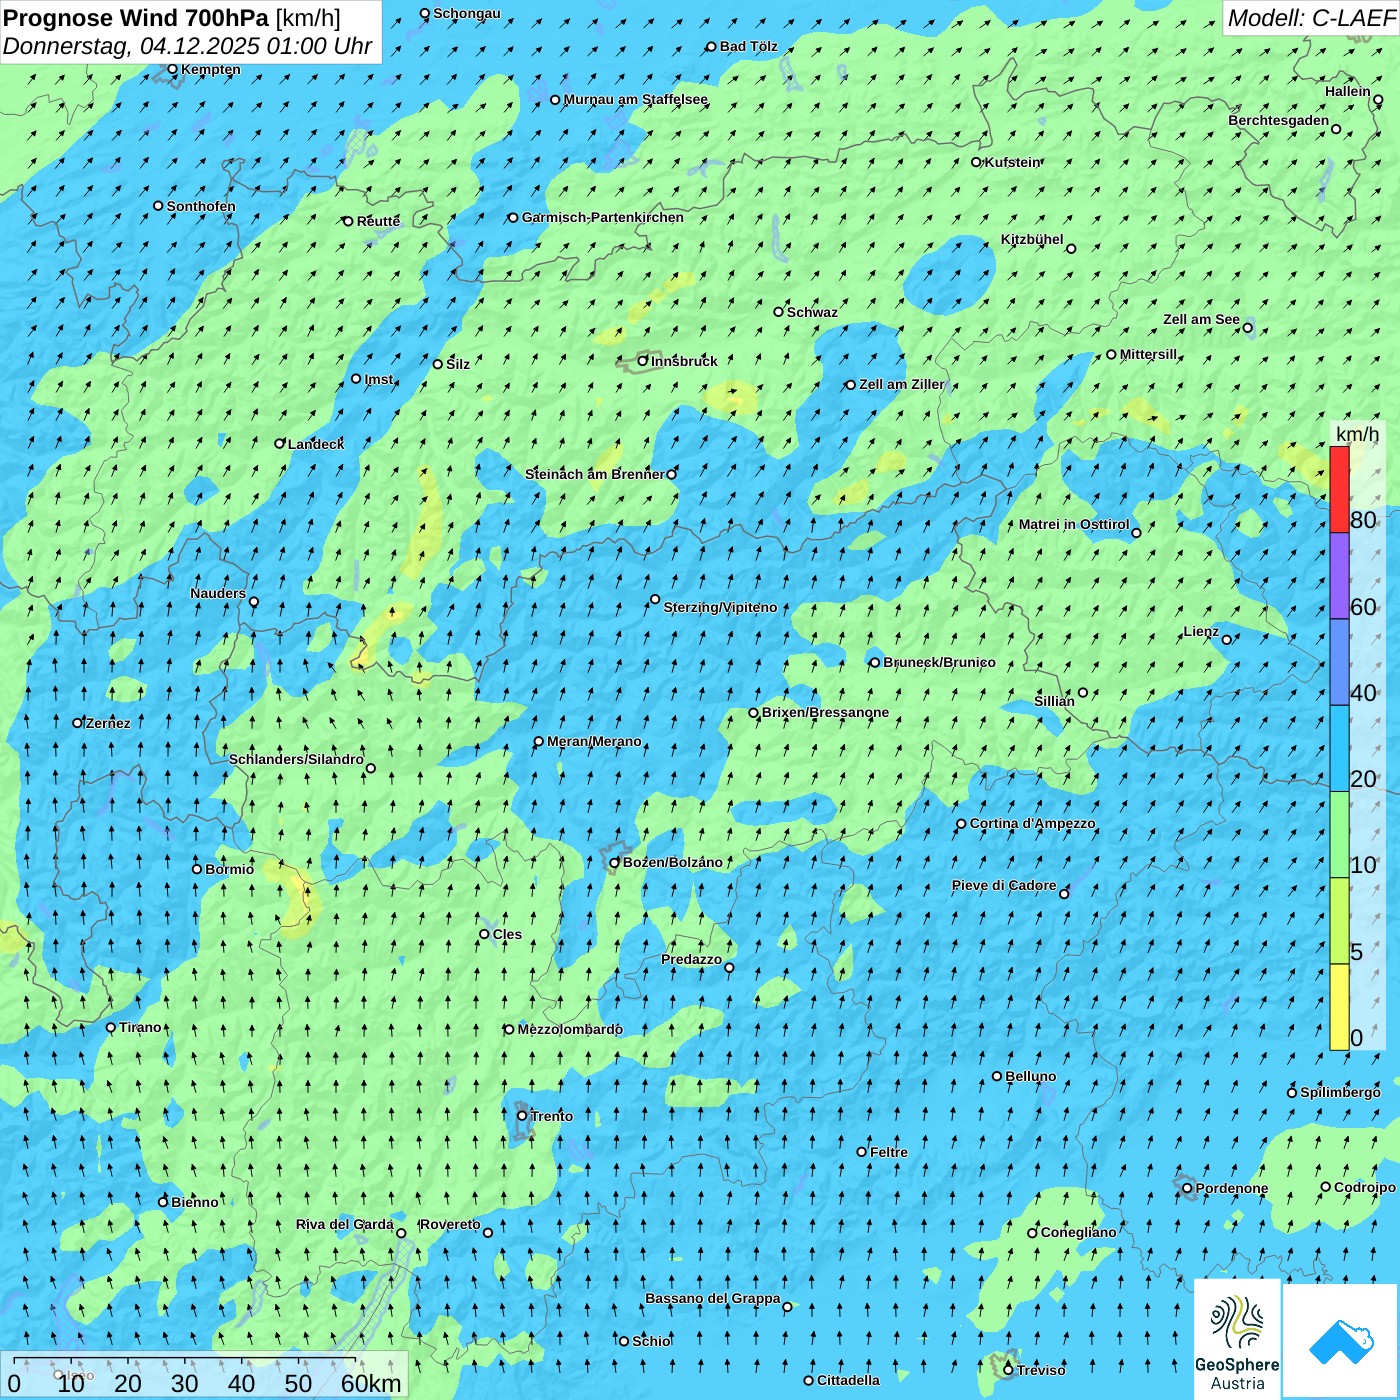
Task: Click the Sterzing/Vipiteno location dot
Action: [x=655, y=600]
